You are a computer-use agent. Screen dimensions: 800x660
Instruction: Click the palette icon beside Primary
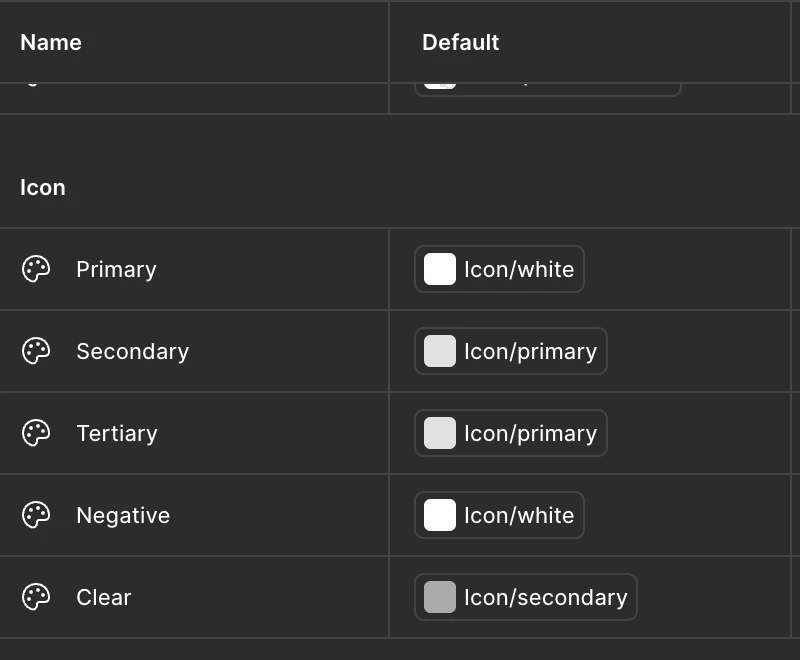click(36, 269)
